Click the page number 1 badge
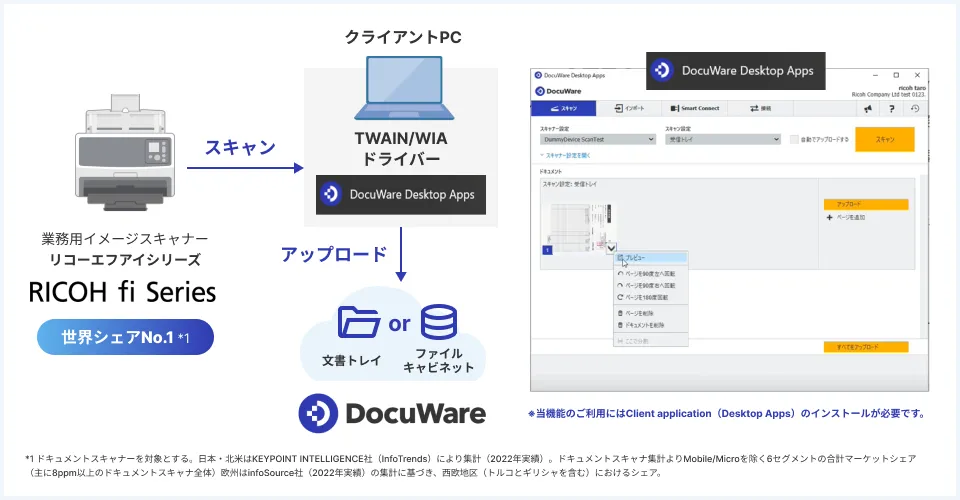960x500 pixels. coord(547,250)
